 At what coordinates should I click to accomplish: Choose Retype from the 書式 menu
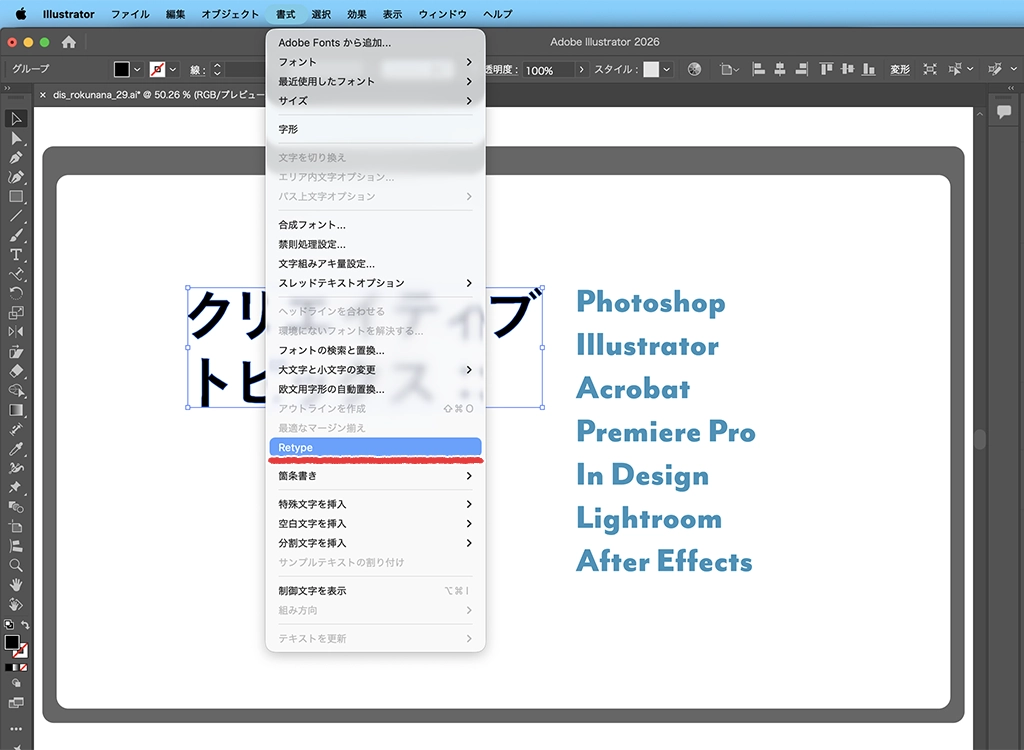click(375, 447)
